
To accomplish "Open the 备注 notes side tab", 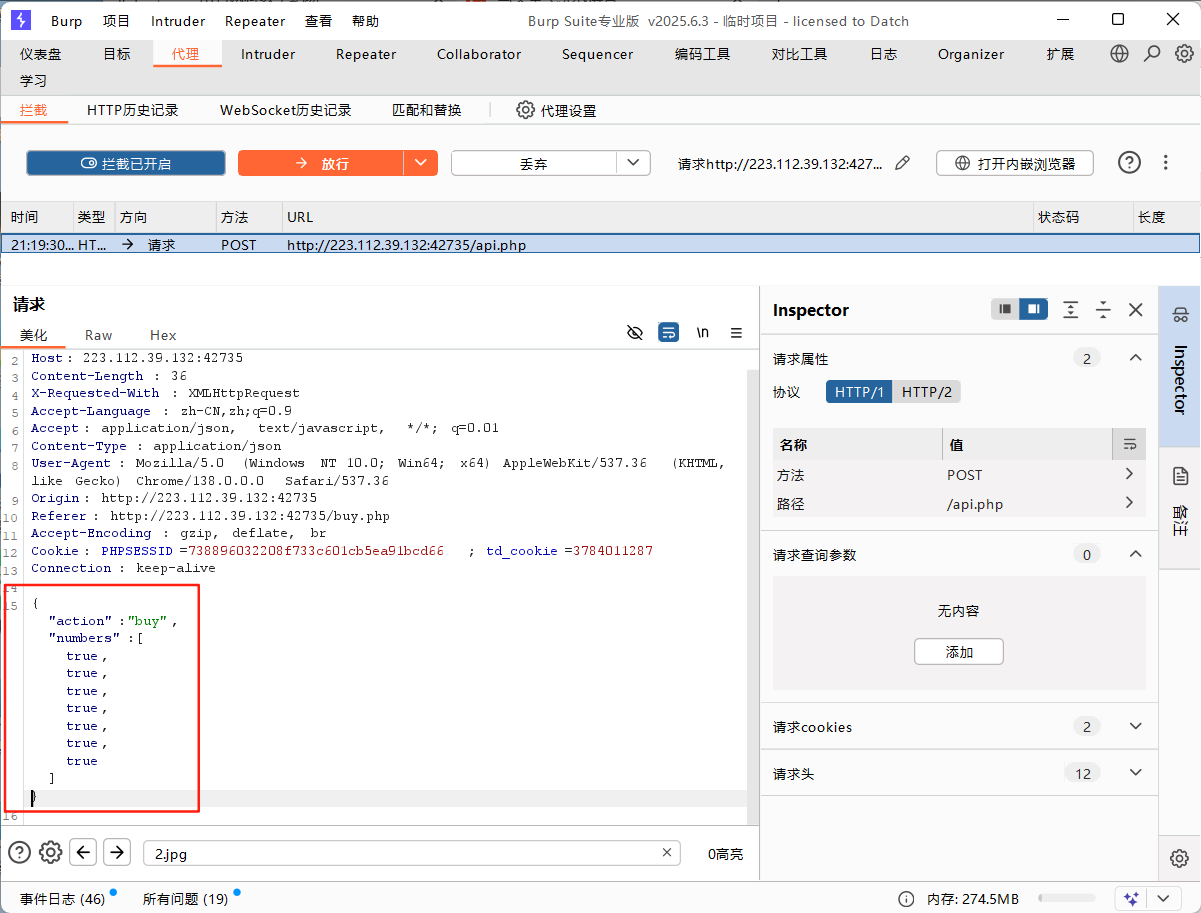I will tap(1180, 506).
